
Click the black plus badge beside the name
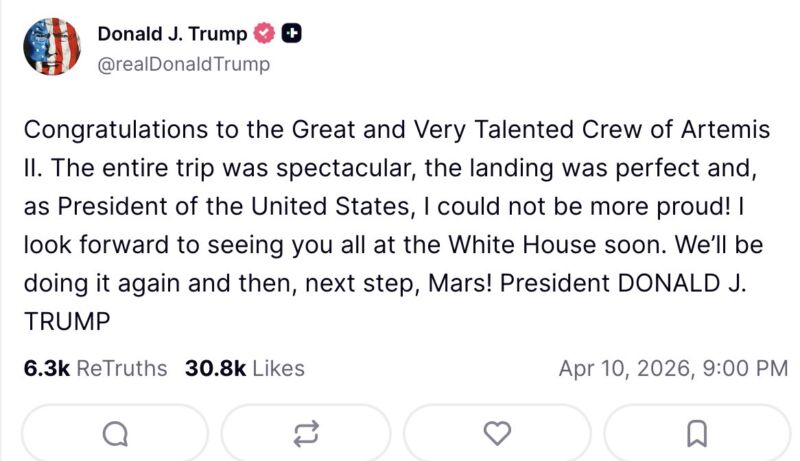pos(291,34)
